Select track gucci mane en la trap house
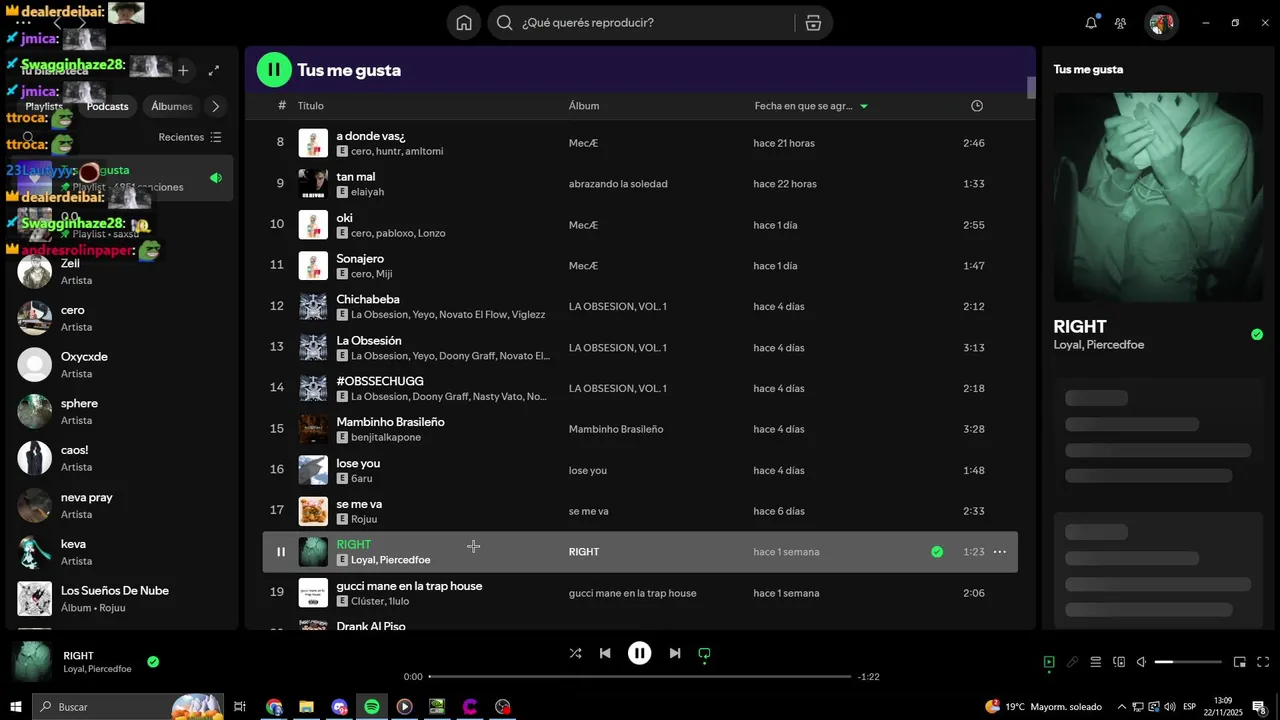Viewport: 1280px width, 720px height. click(x=640, y=593)
